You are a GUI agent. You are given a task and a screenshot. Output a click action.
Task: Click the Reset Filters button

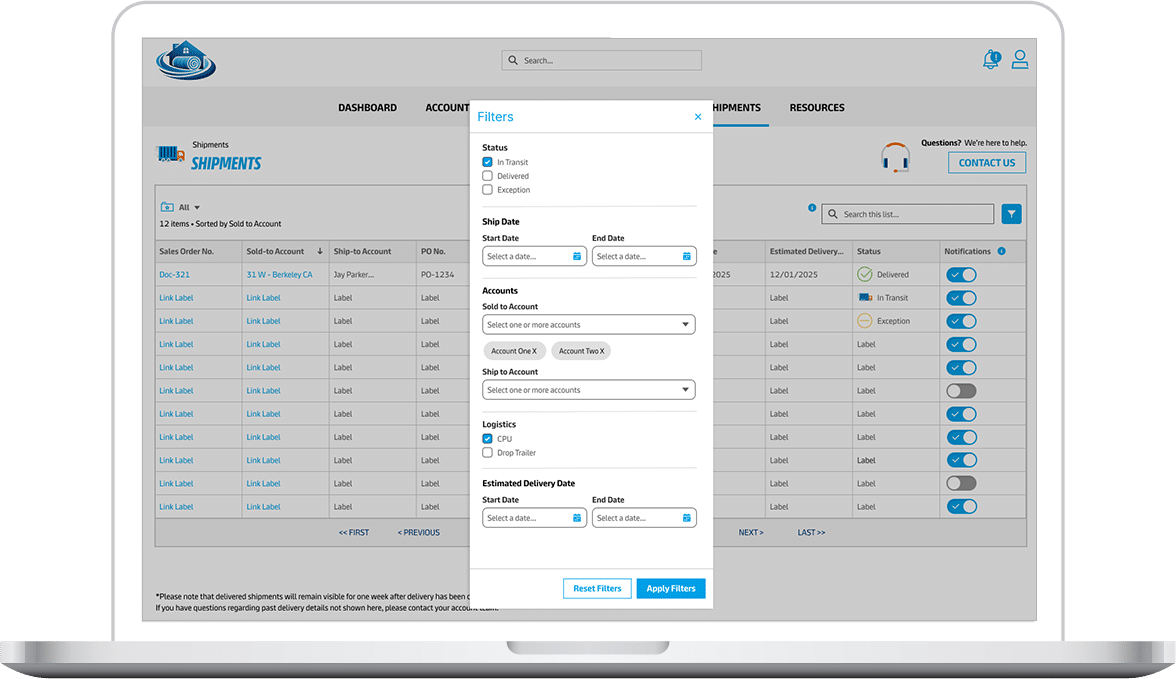pos(597,589)
